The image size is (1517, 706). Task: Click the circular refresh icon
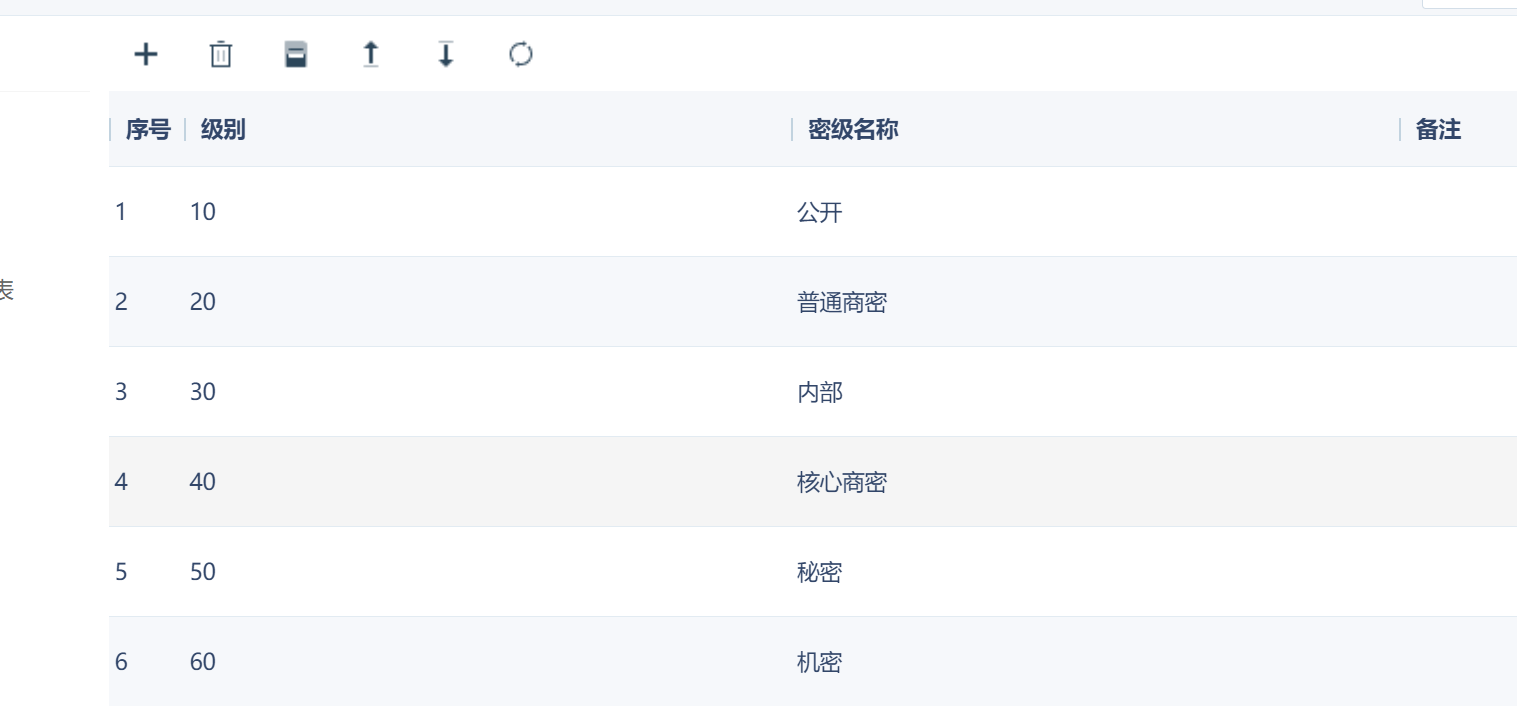click(x=521, y=54)
